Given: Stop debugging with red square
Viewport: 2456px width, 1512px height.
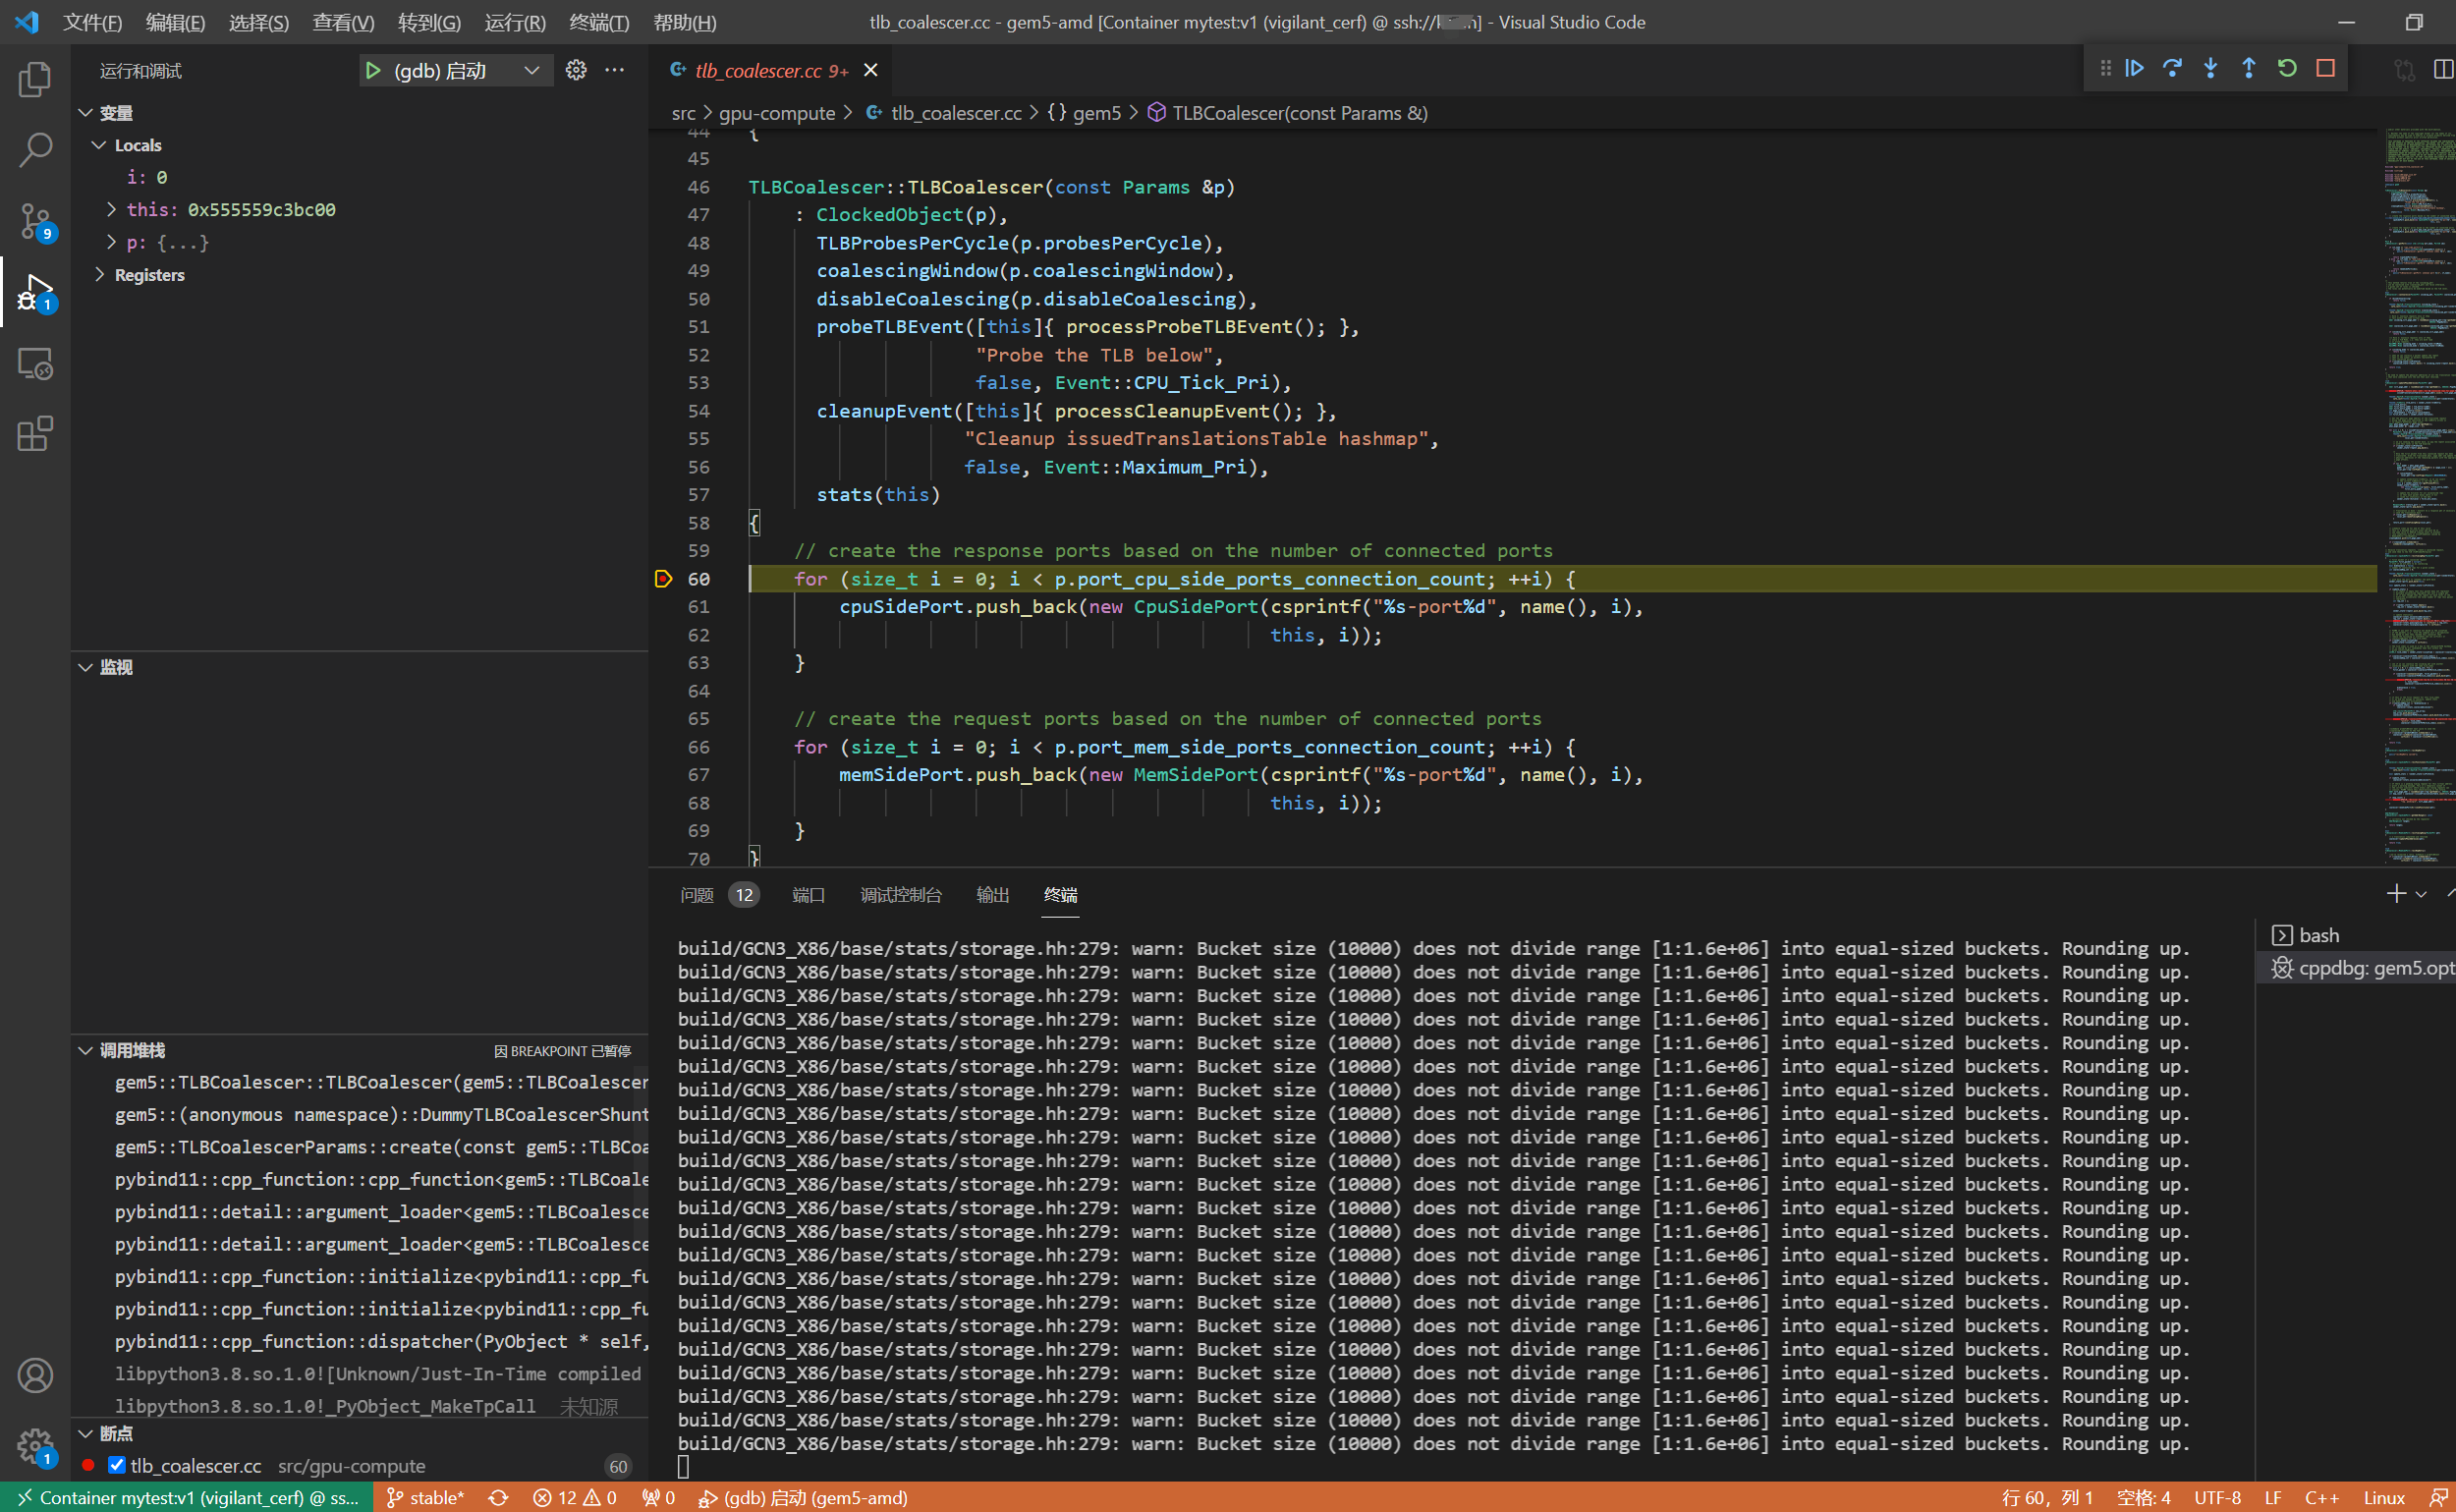Looking at the screenshot, I should (x=2325, y=69).
